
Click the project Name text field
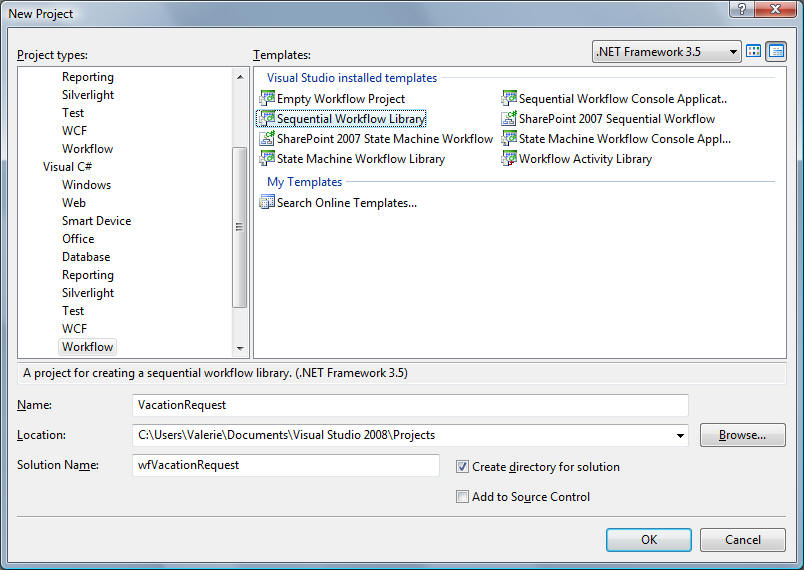click(x=410, y=405)
